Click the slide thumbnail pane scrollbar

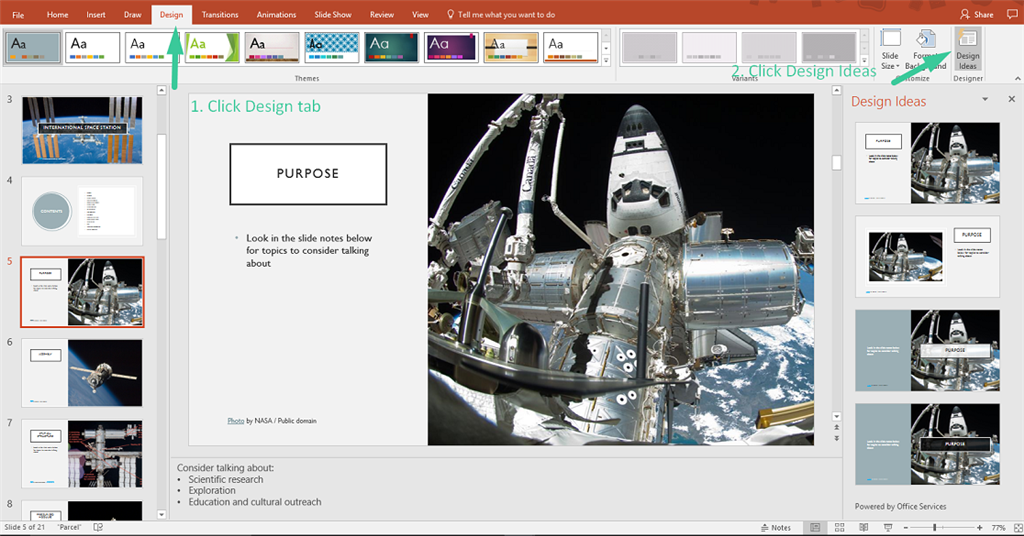[x=161, y=187]
